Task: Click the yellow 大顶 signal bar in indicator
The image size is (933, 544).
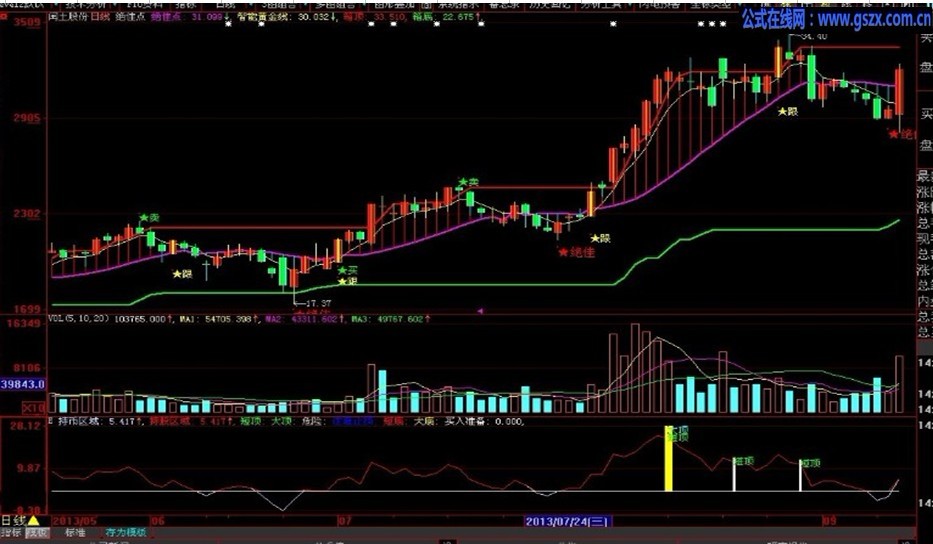Action: (668, 458)
